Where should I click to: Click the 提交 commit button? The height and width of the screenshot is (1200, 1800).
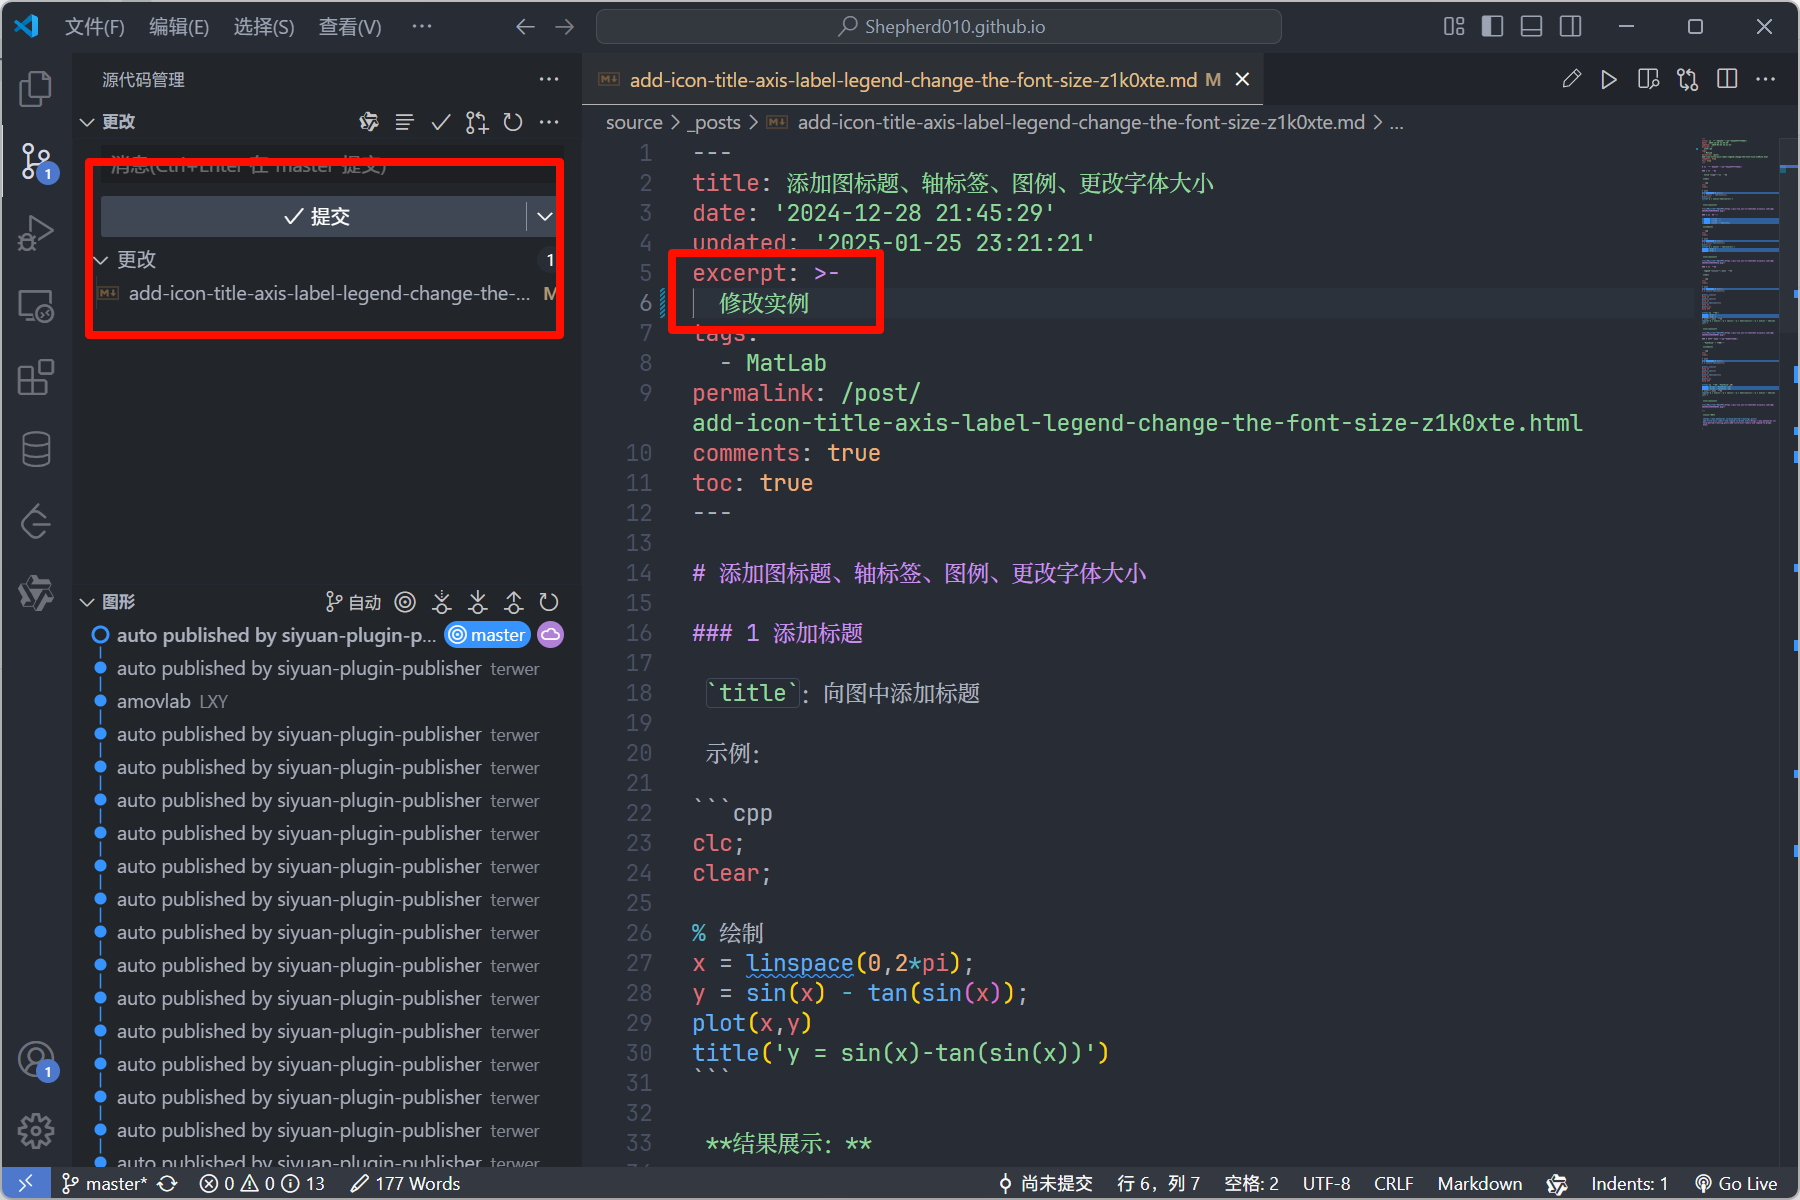click(x=314, y=216)
